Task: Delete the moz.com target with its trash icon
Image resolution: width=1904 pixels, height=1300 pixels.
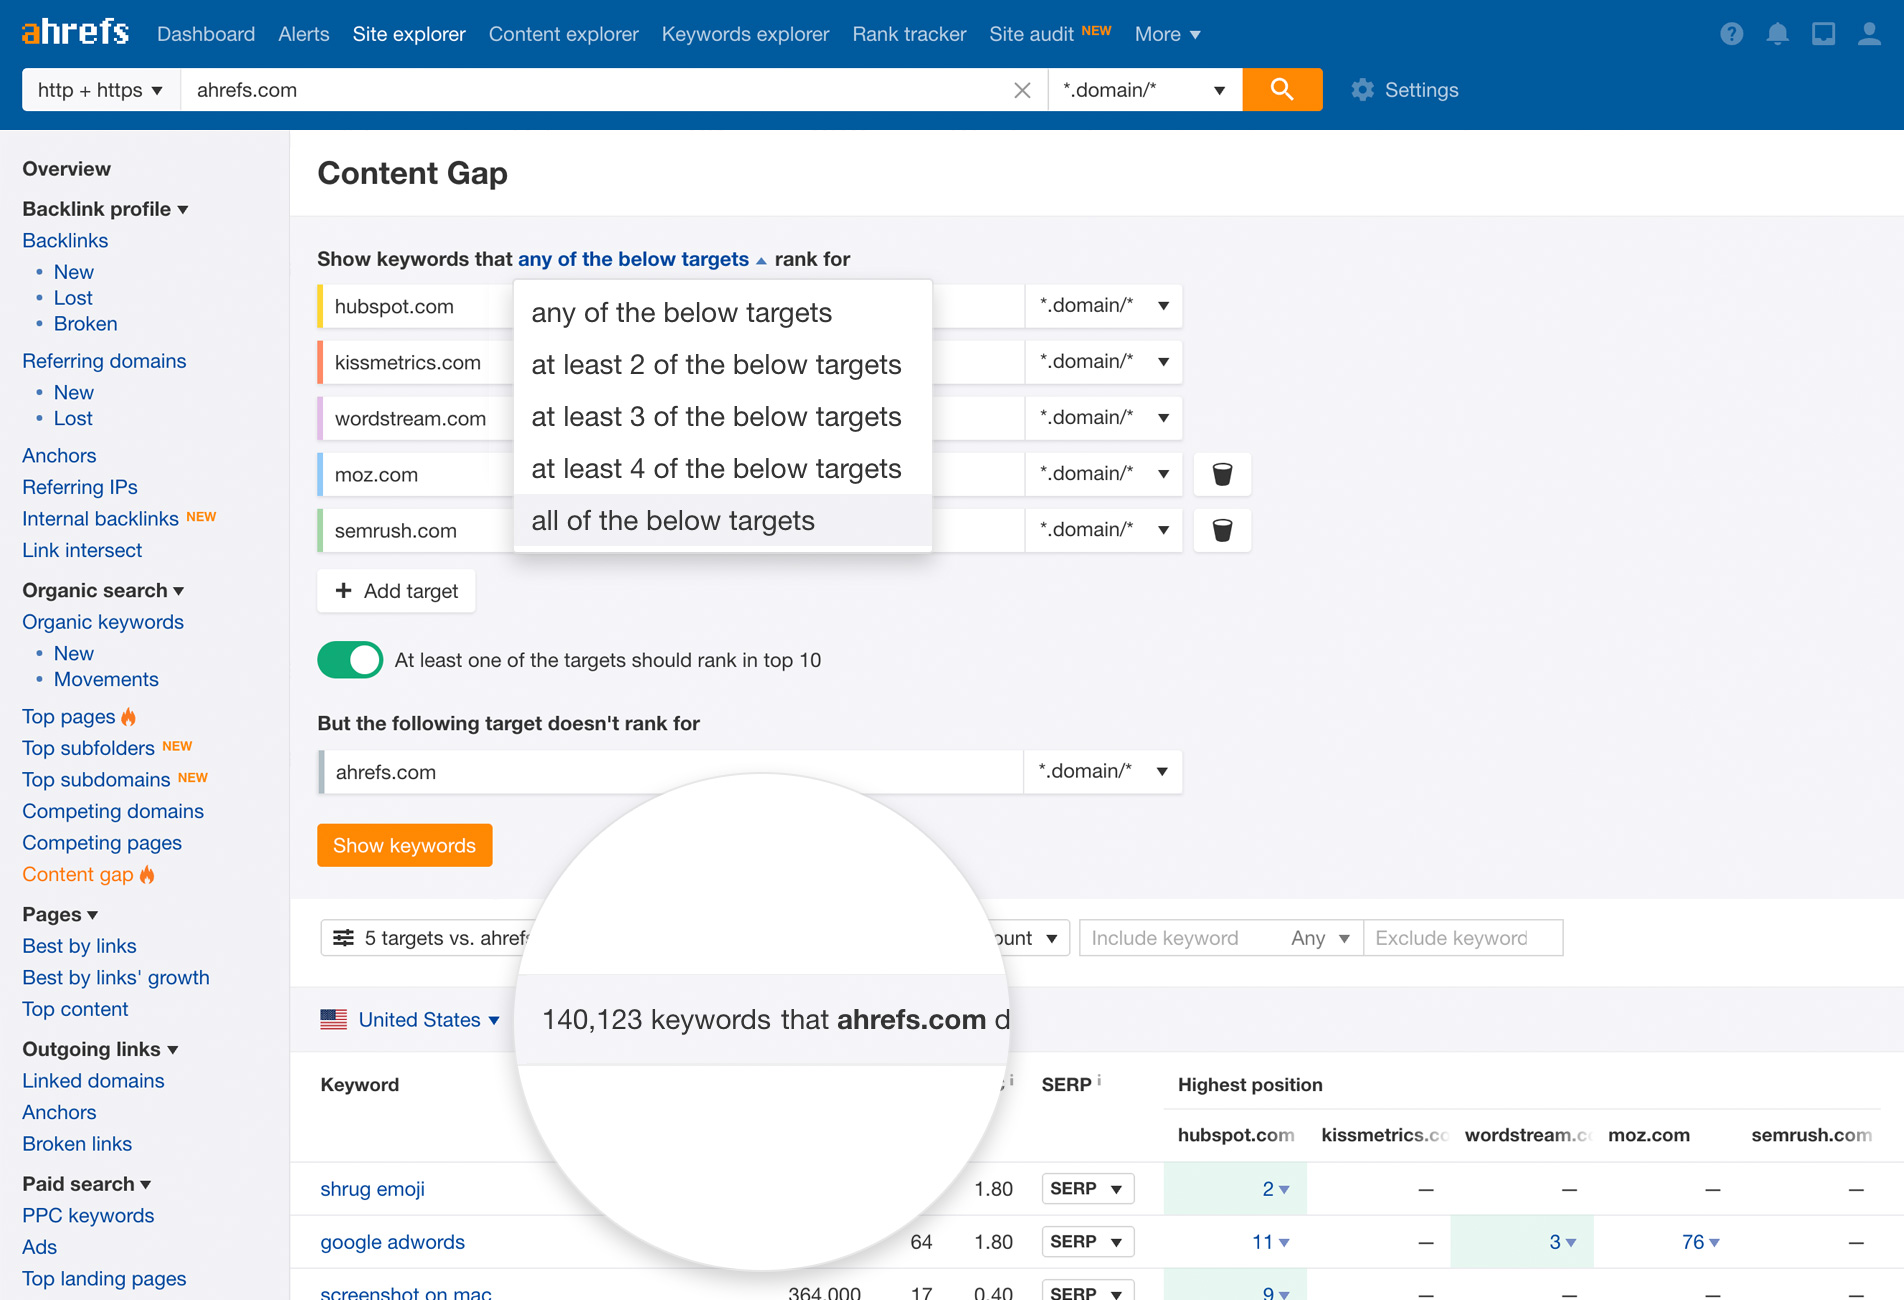Action: 1221,474
